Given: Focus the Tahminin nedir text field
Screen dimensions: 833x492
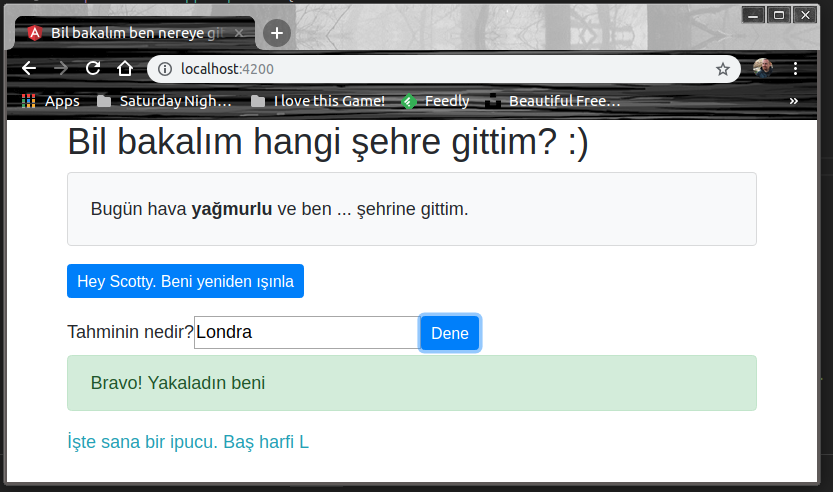Looking at the screenshot, I should click(306, 333).
